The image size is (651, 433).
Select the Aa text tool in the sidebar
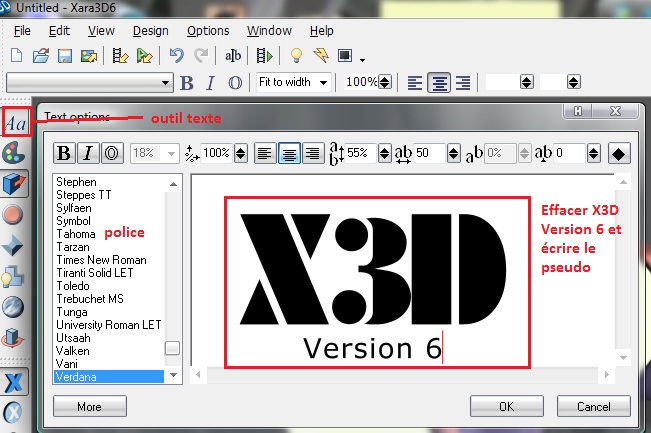pyautogui.click(x=17, y=122)
